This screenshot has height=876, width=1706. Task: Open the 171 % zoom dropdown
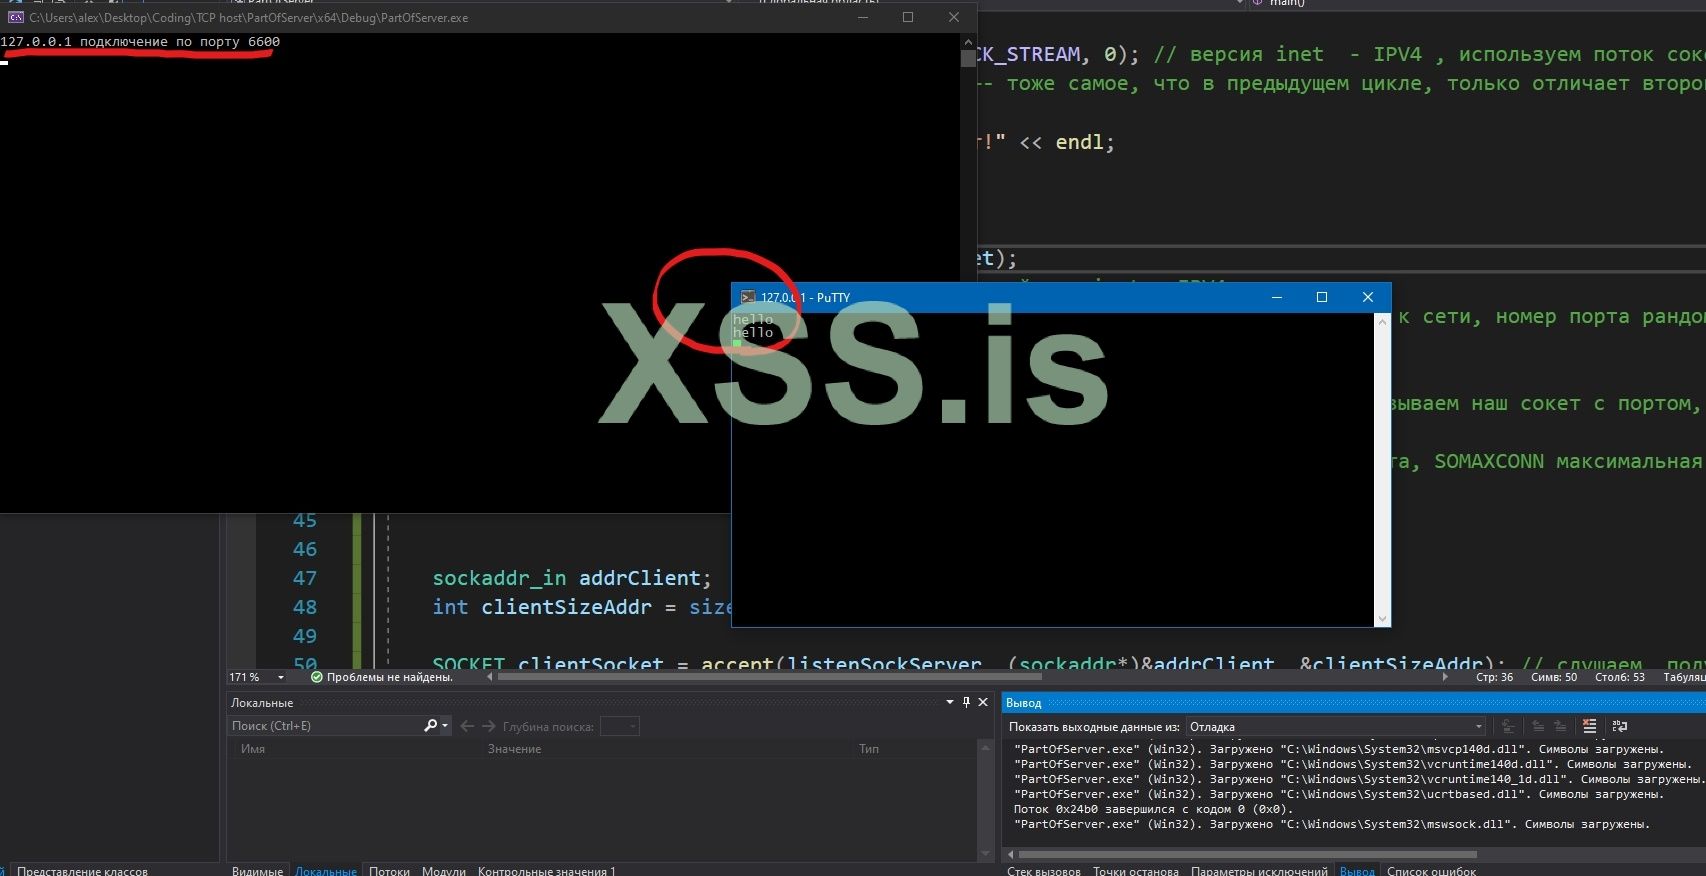click(280, 678)
